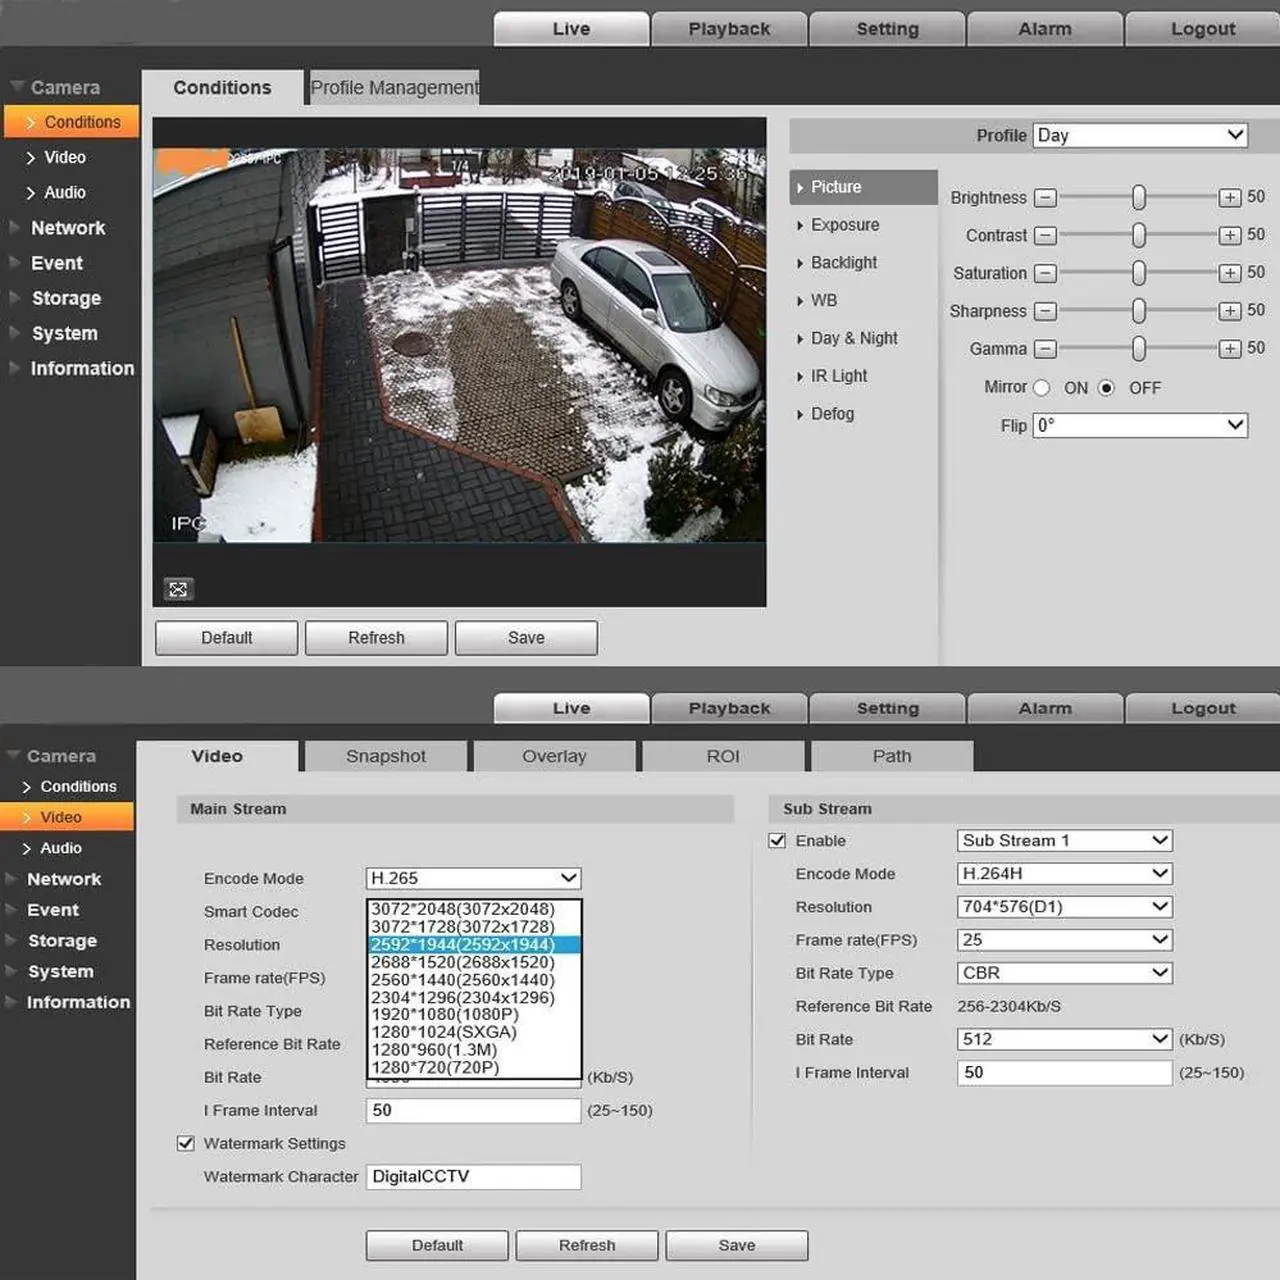Switch to the Profile Management tab
This screenshot has width=1280, height=1280.
(394, 87)
